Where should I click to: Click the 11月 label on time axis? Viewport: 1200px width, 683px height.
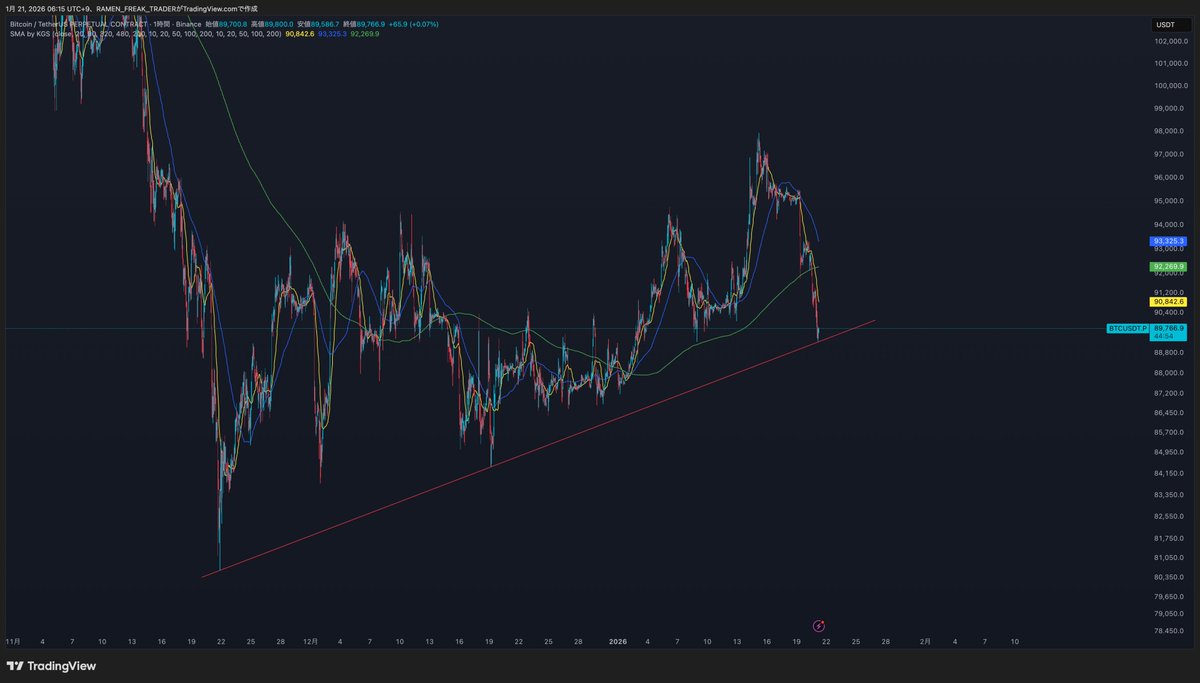(x=12, y=640)
